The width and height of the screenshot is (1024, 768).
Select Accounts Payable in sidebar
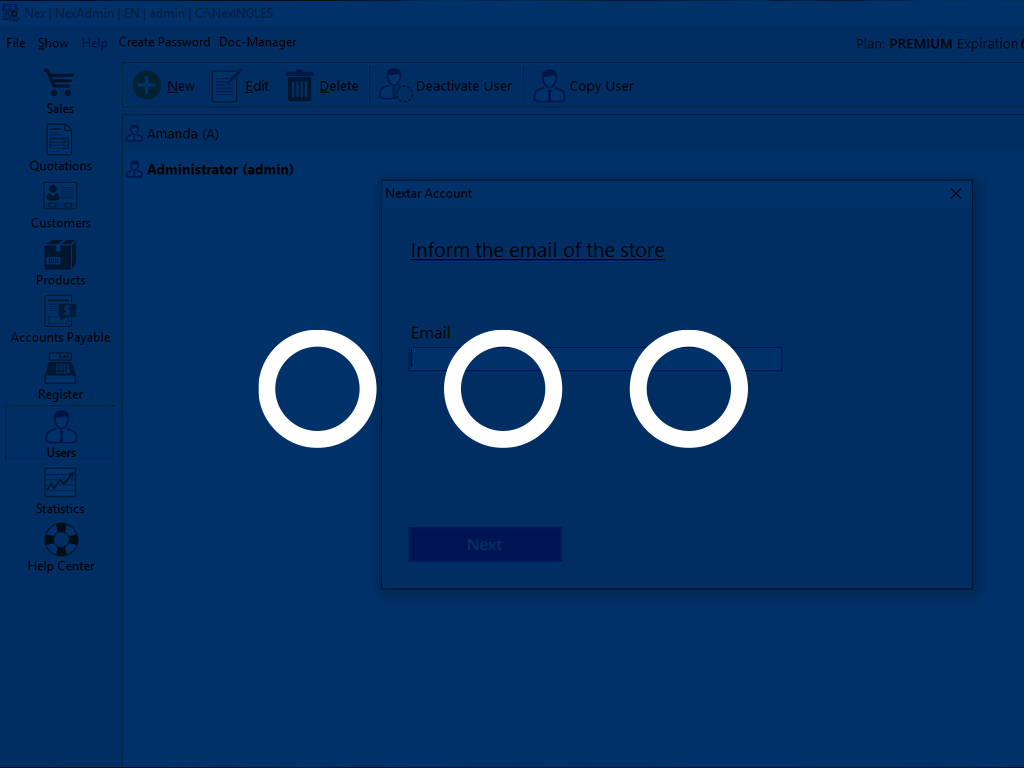[x=60, y=318]
